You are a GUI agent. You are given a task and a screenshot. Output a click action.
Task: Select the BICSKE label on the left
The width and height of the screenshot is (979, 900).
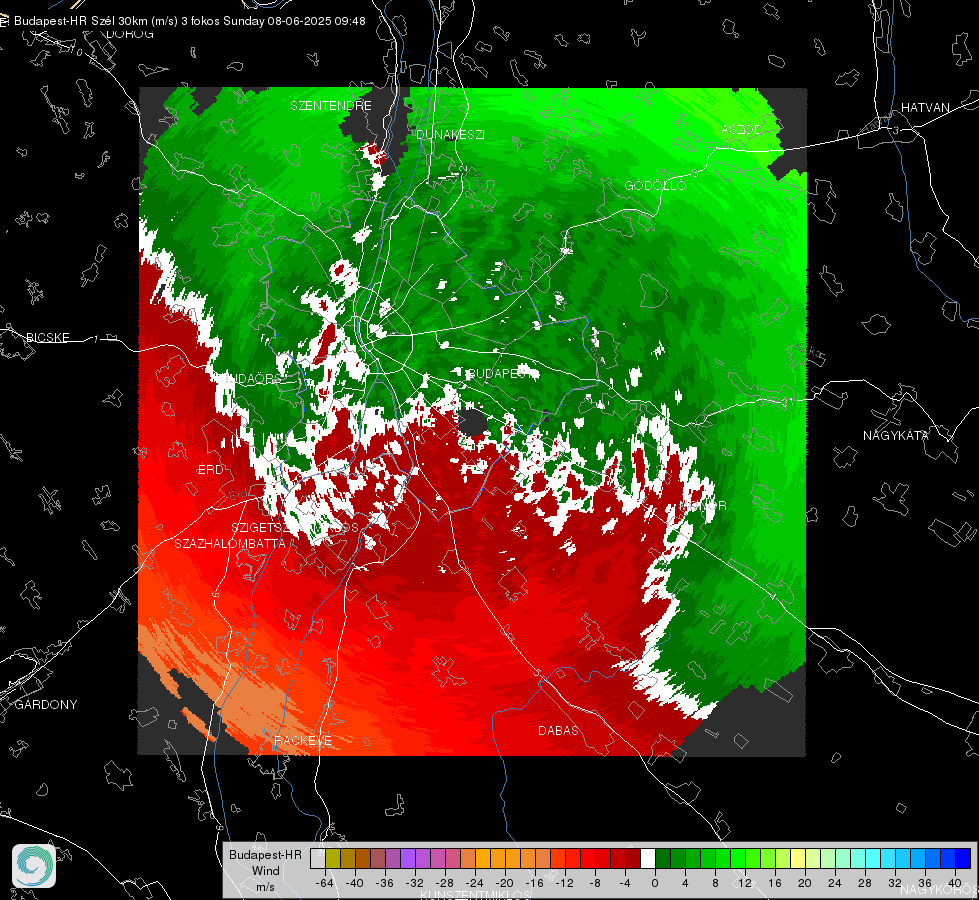48,337
